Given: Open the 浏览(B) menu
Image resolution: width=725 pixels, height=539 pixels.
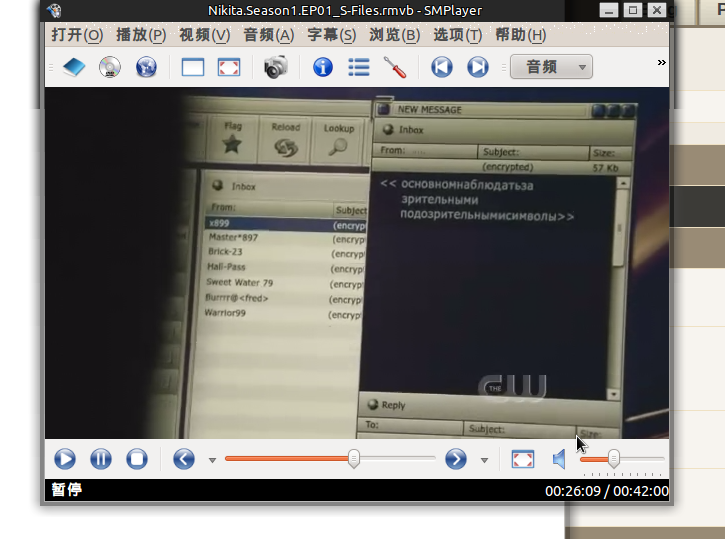Looking at the screenshot, I should (394, 35).
